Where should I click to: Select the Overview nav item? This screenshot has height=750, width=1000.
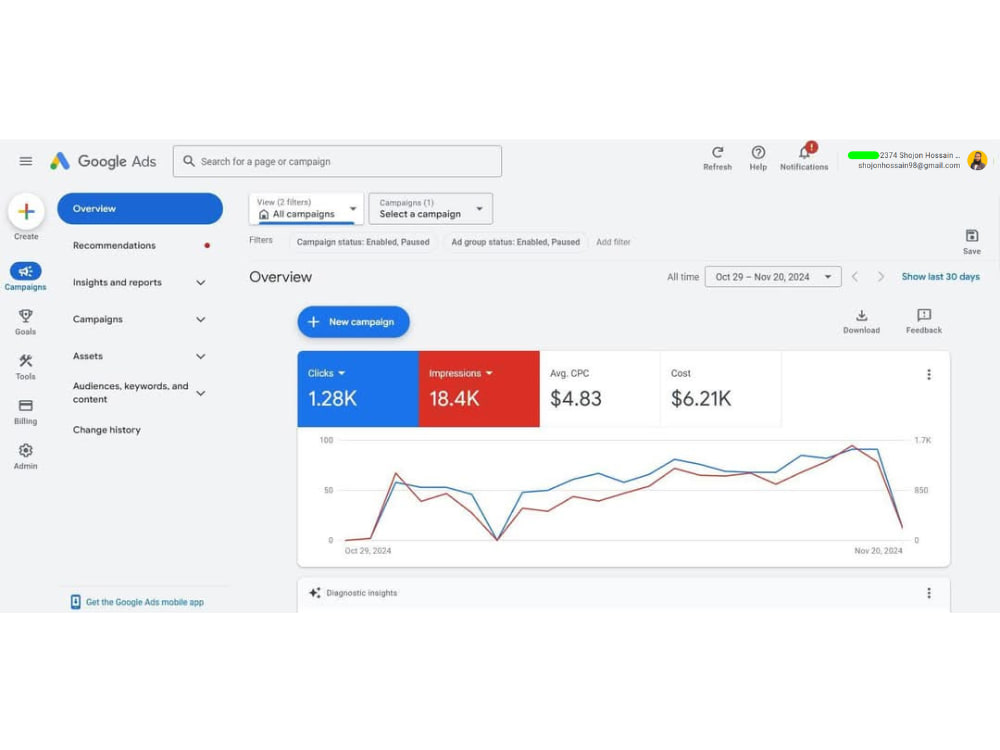click(x=140, y=209)
